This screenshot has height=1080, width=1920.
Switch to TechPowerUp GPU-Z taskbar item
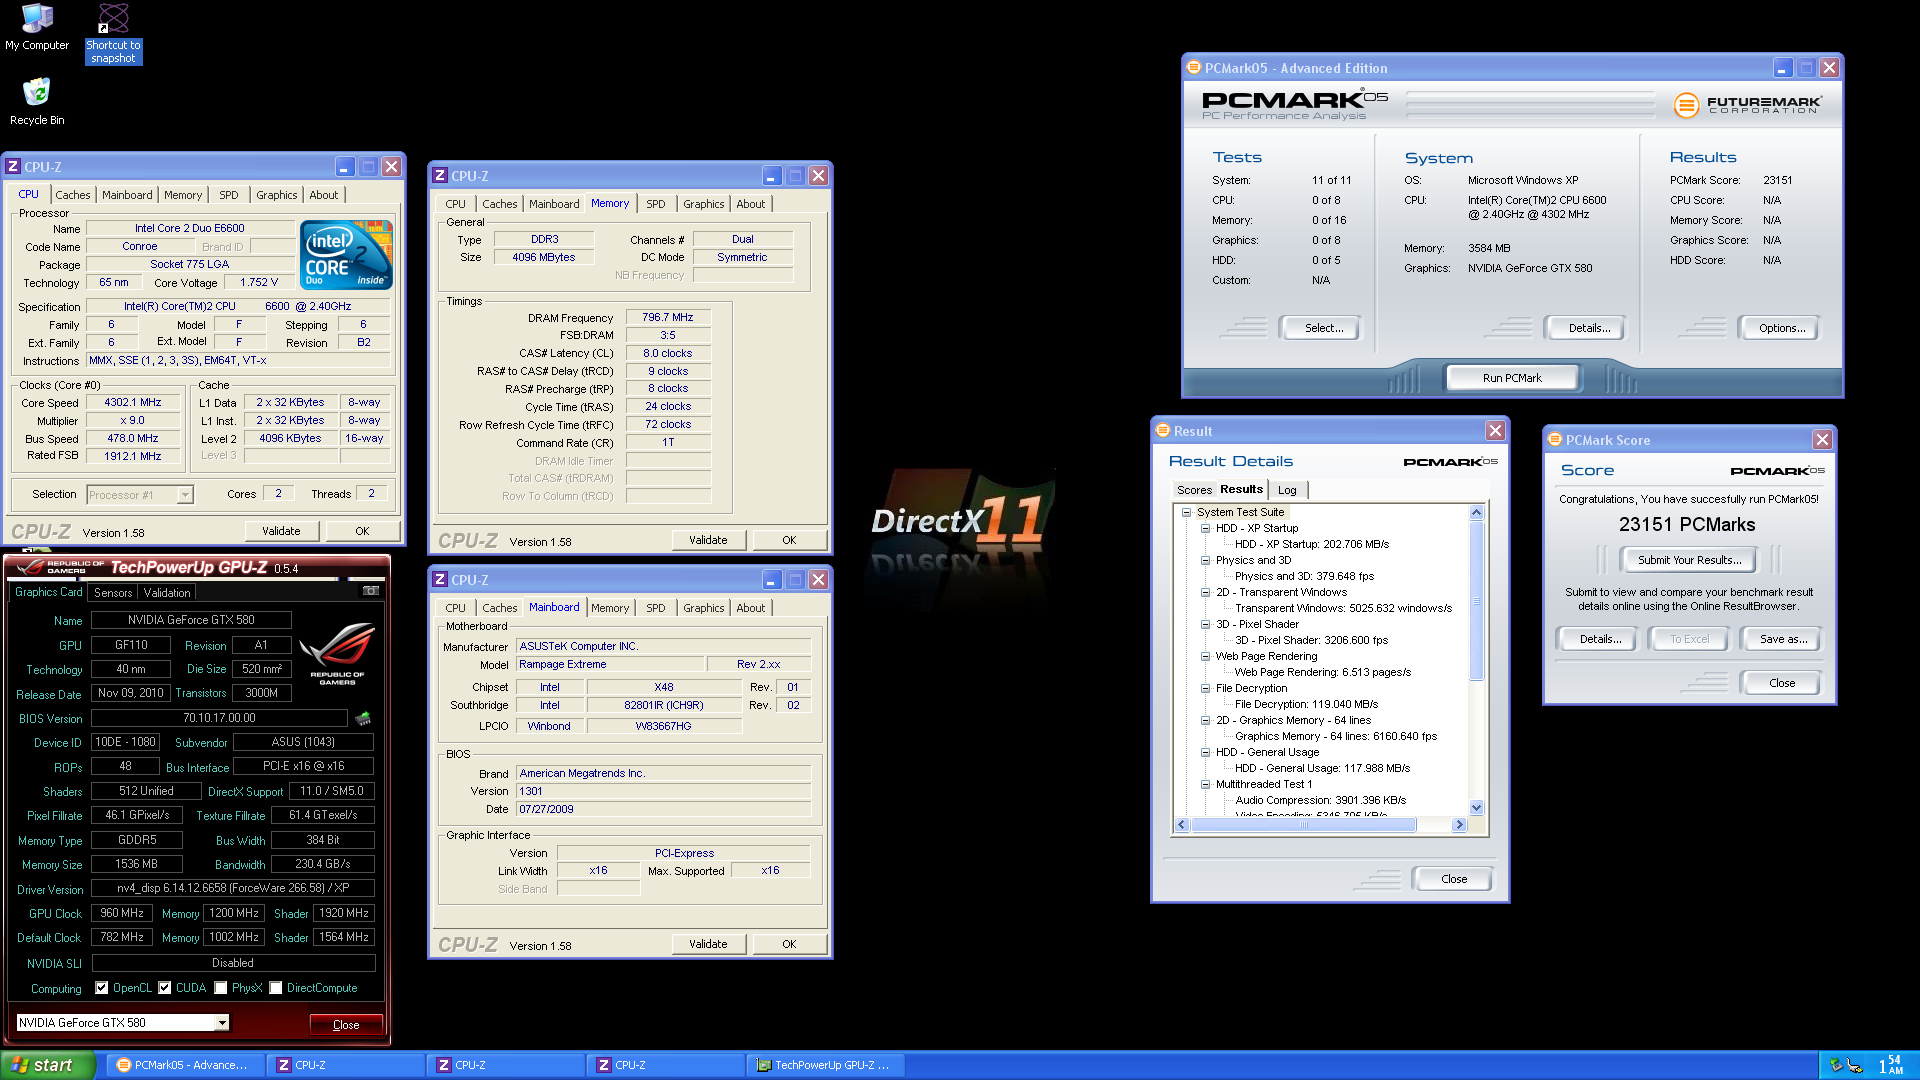826,1065
